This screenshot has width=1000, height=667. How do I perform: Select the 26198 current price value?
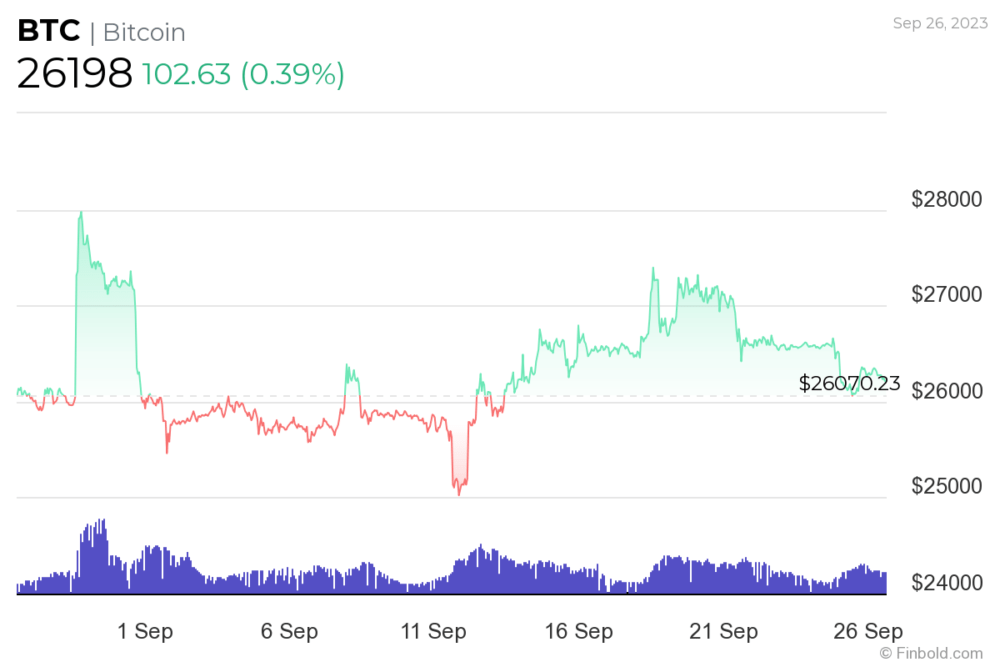[x=75, y=73]
